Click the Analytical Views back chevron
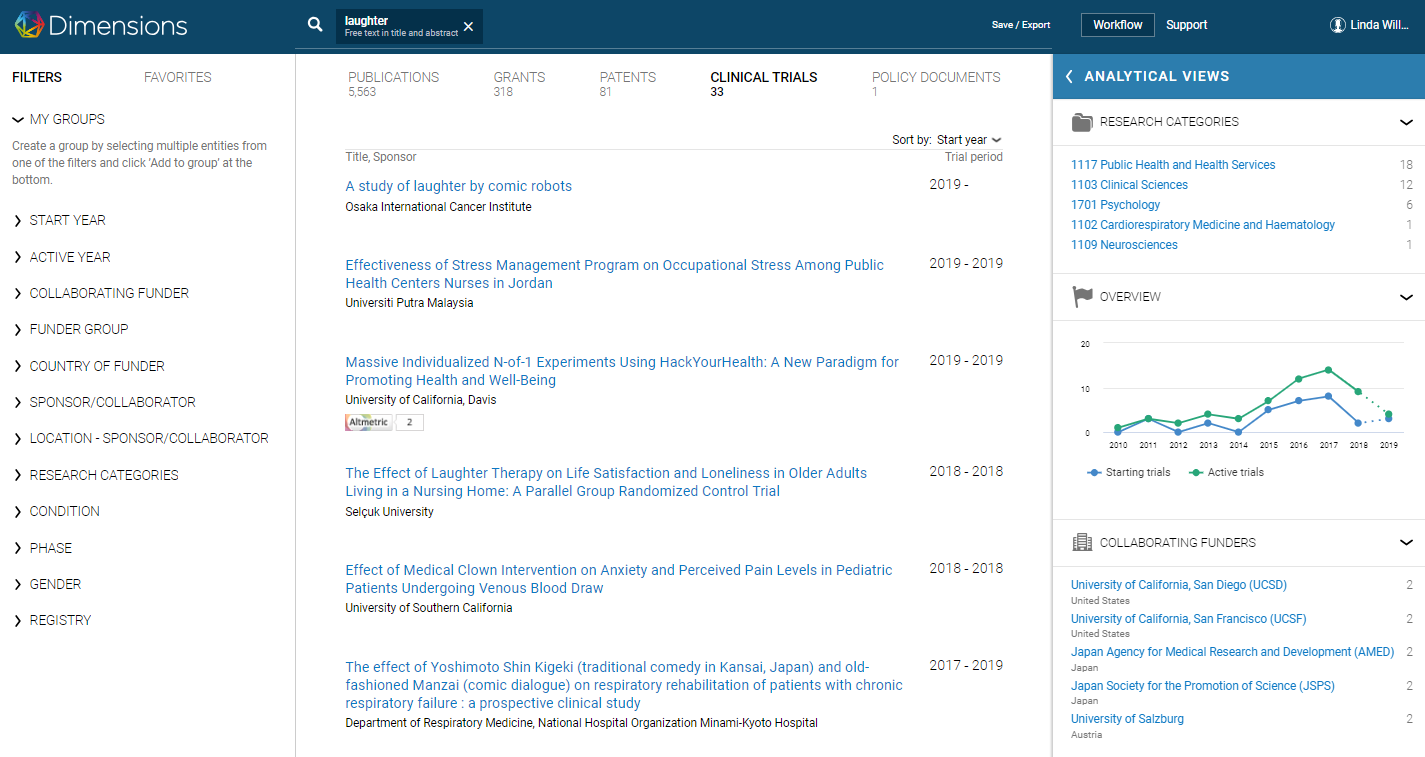Image resolution: width=1425 pixels, height=757 pixels. pos(1069,76)
